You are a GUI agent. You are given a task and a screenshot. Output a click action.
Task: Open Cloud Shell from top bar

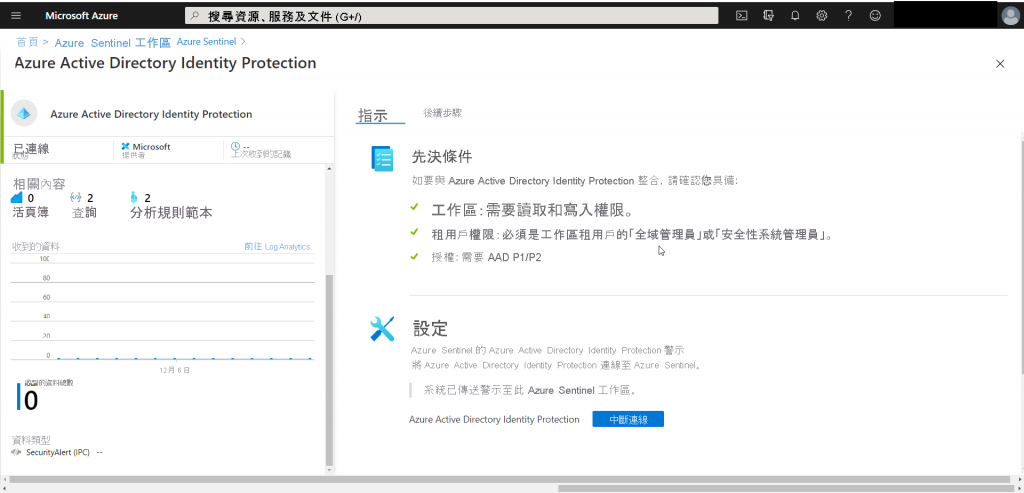[x=741, y=16]
